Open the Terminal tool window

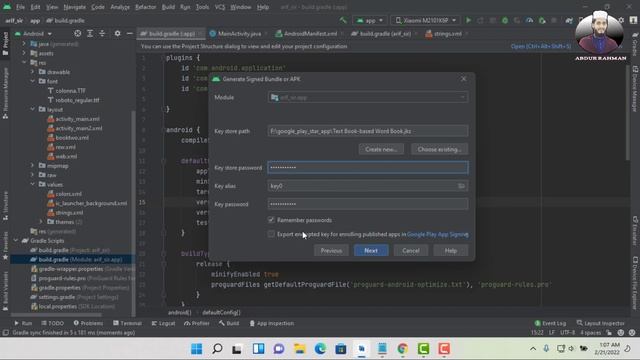pyautogui.click(x=127, y=323)
